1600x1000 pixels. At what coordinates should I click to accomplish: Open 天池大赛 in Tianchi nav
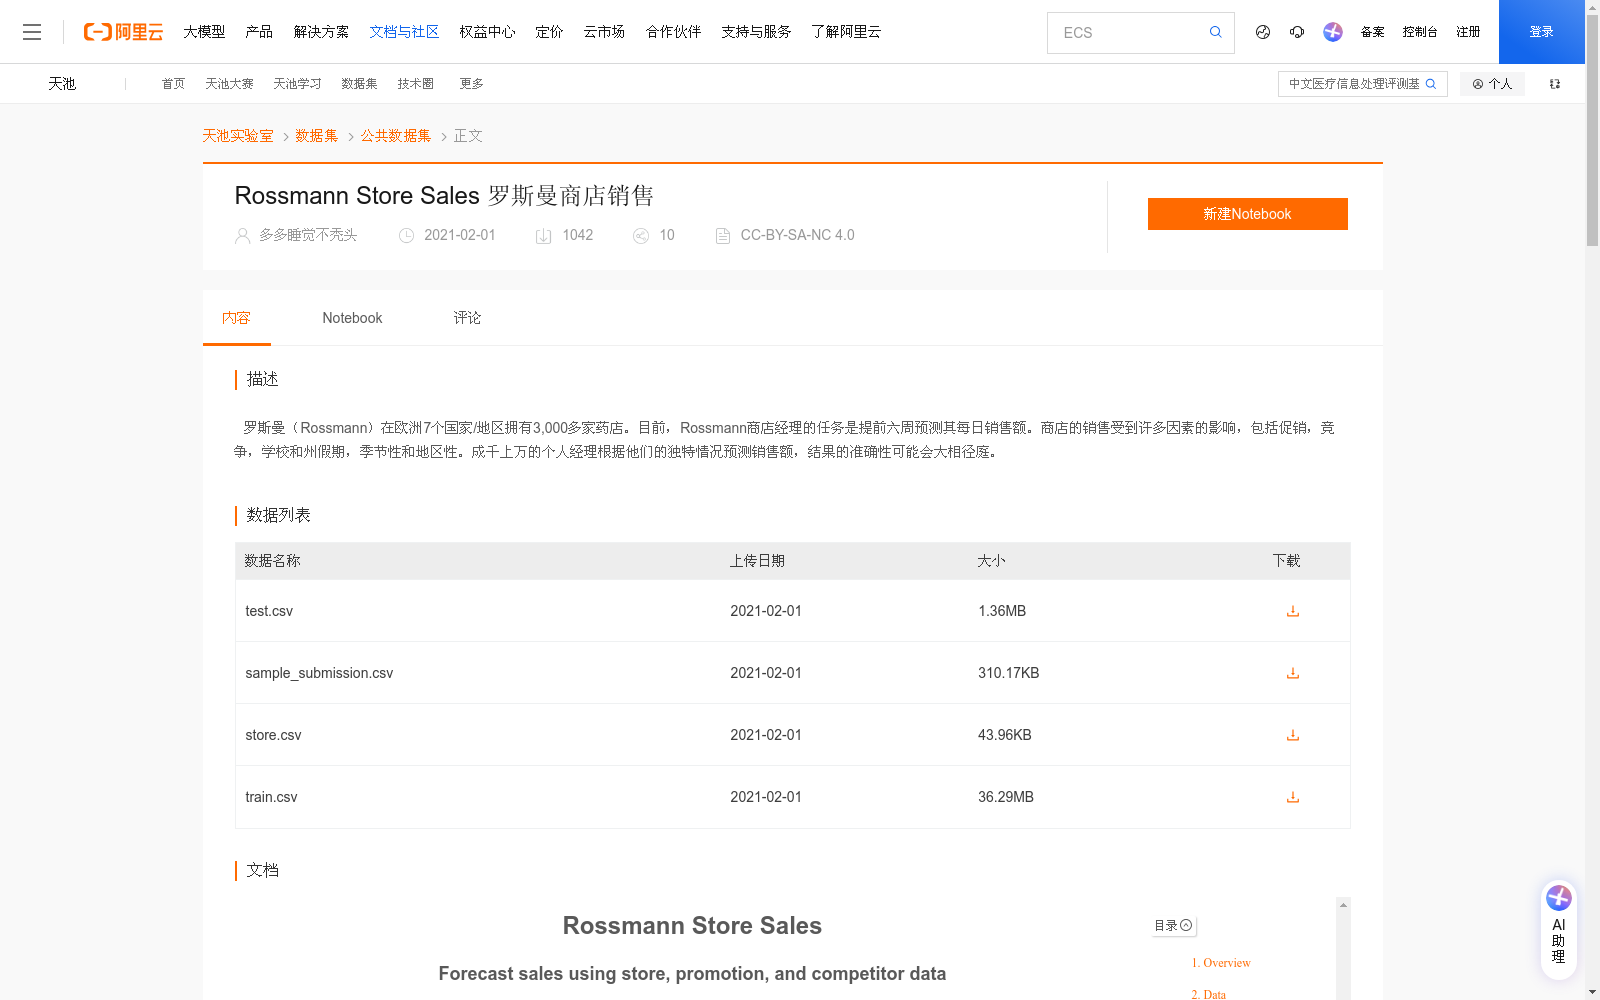tap(229, 84)
